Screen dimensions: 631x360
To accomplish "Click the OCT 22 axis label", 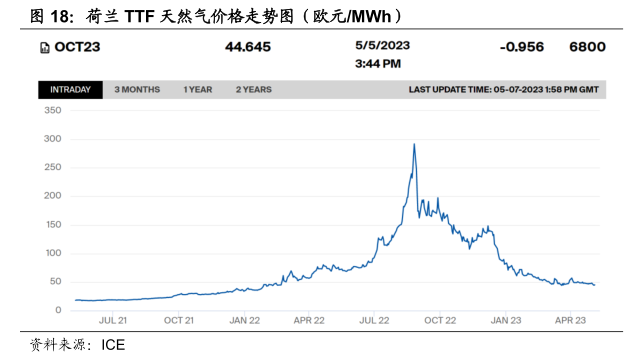I will pyautogui.click(x=440, y=321).
